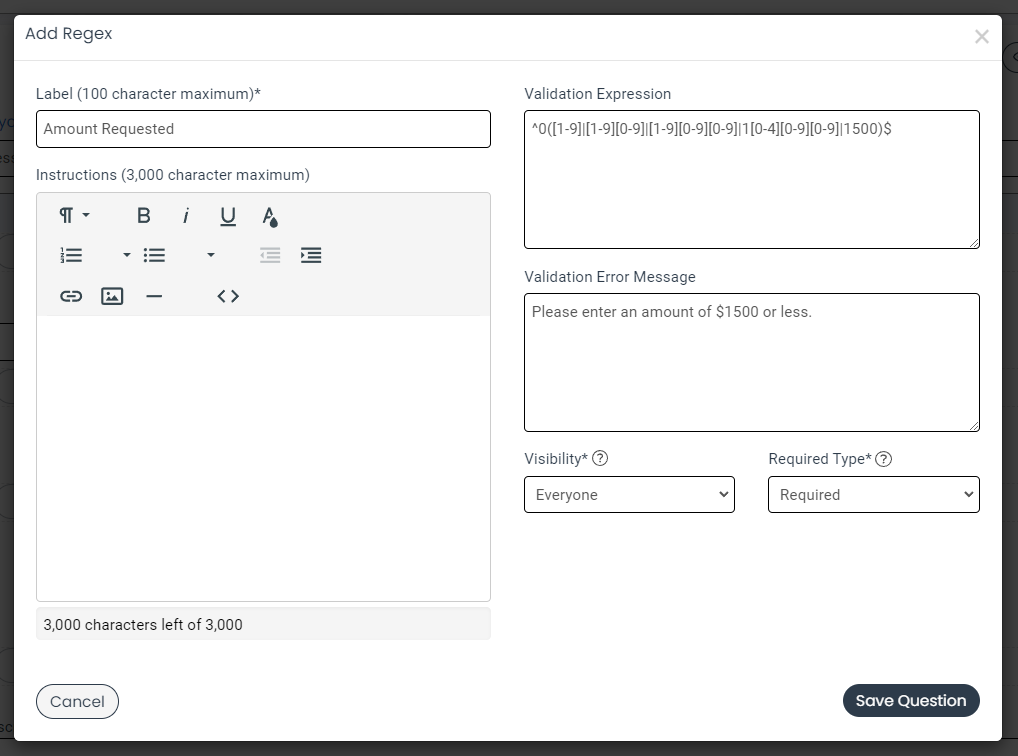Click the Save Question button
1018x756 pixels.
pos(910,701)
